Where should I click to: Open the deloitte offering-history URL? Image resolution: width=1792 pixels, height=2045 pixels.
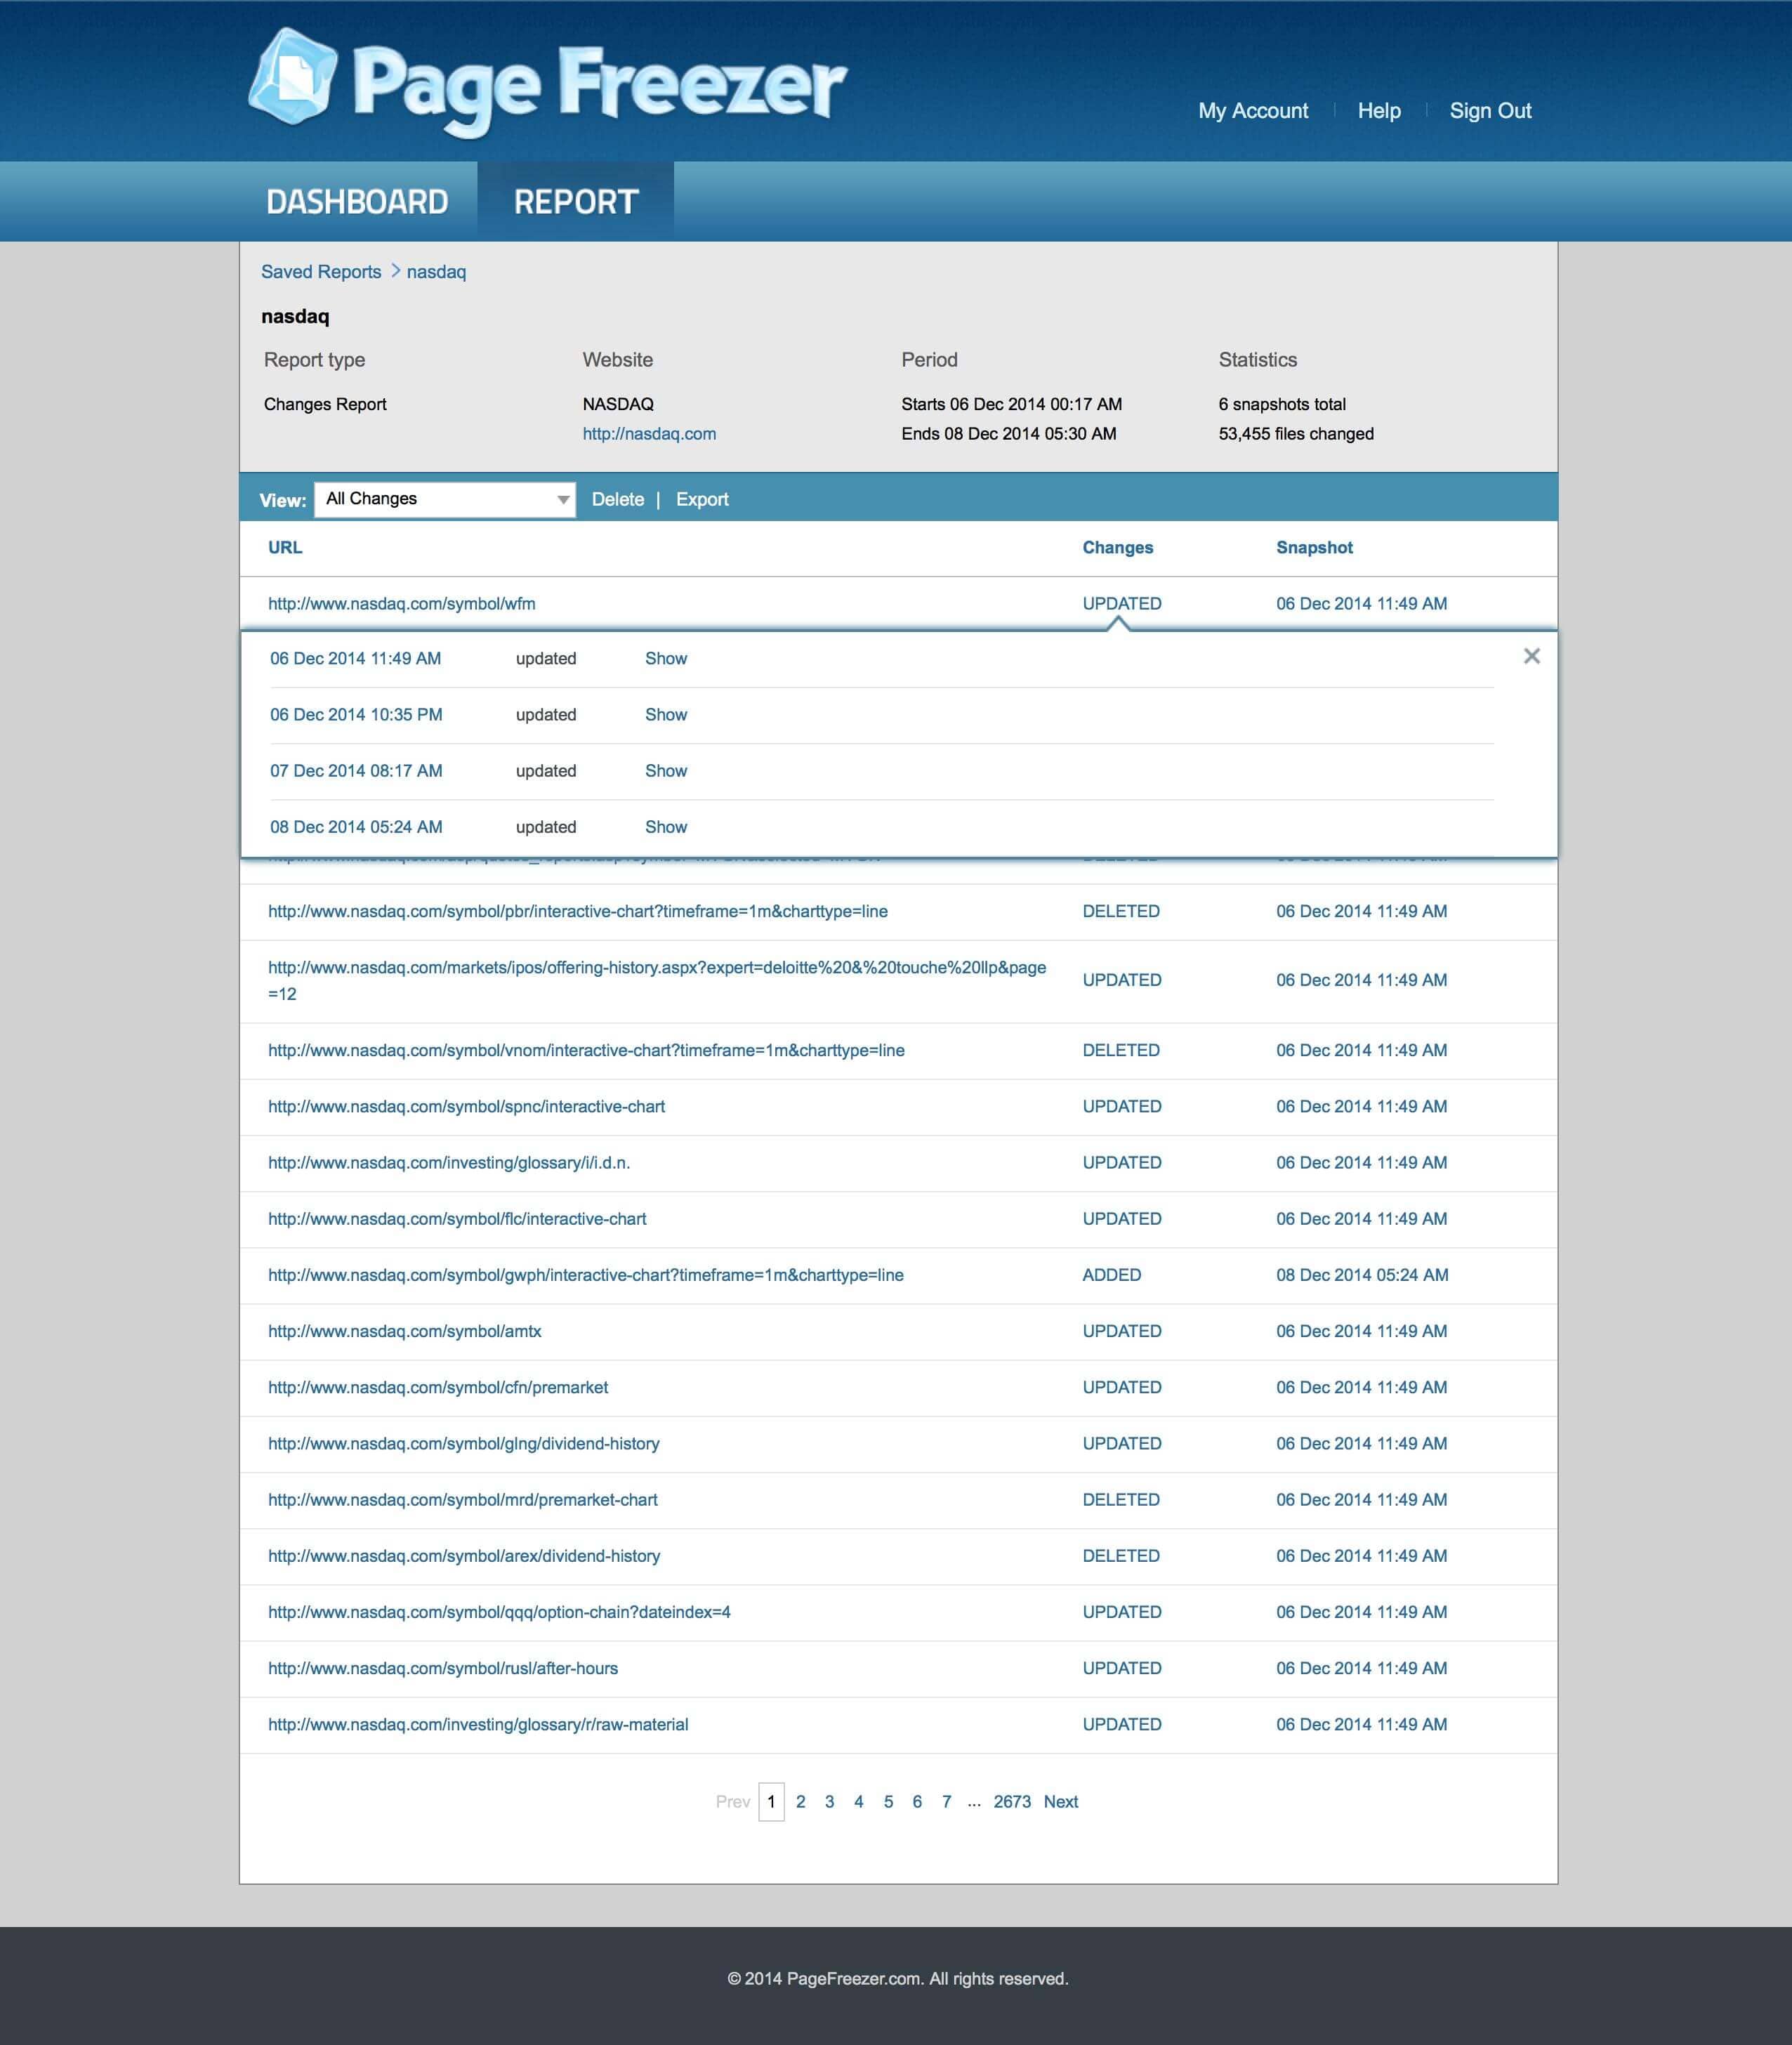point(657,981)
